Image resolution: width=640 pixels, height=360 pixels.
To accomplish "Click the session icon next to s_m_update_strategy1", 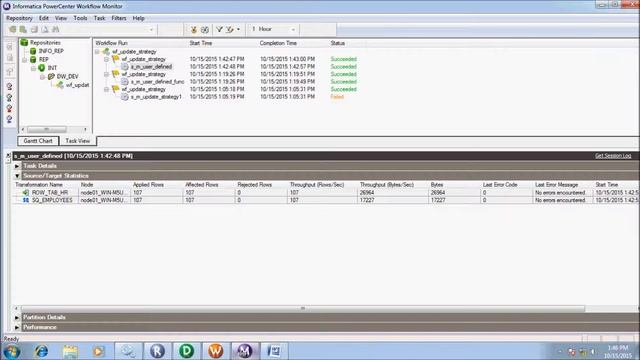I will click(125, 97).
